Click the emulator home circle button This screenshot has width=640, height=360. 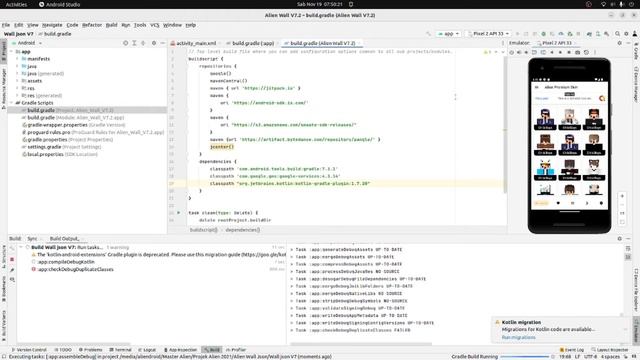560,52
